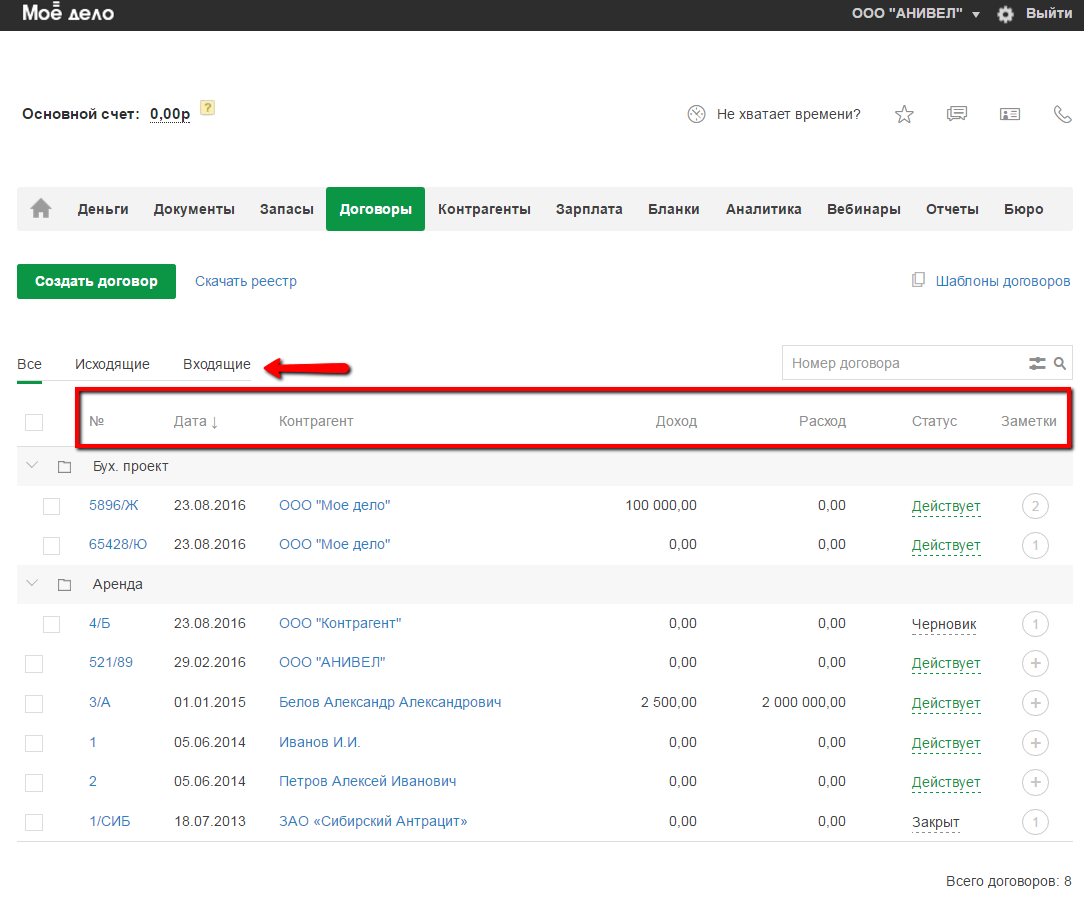Add a note to contract 521/89
The image size is (1084, 905).
click(x=1035, y=663)
